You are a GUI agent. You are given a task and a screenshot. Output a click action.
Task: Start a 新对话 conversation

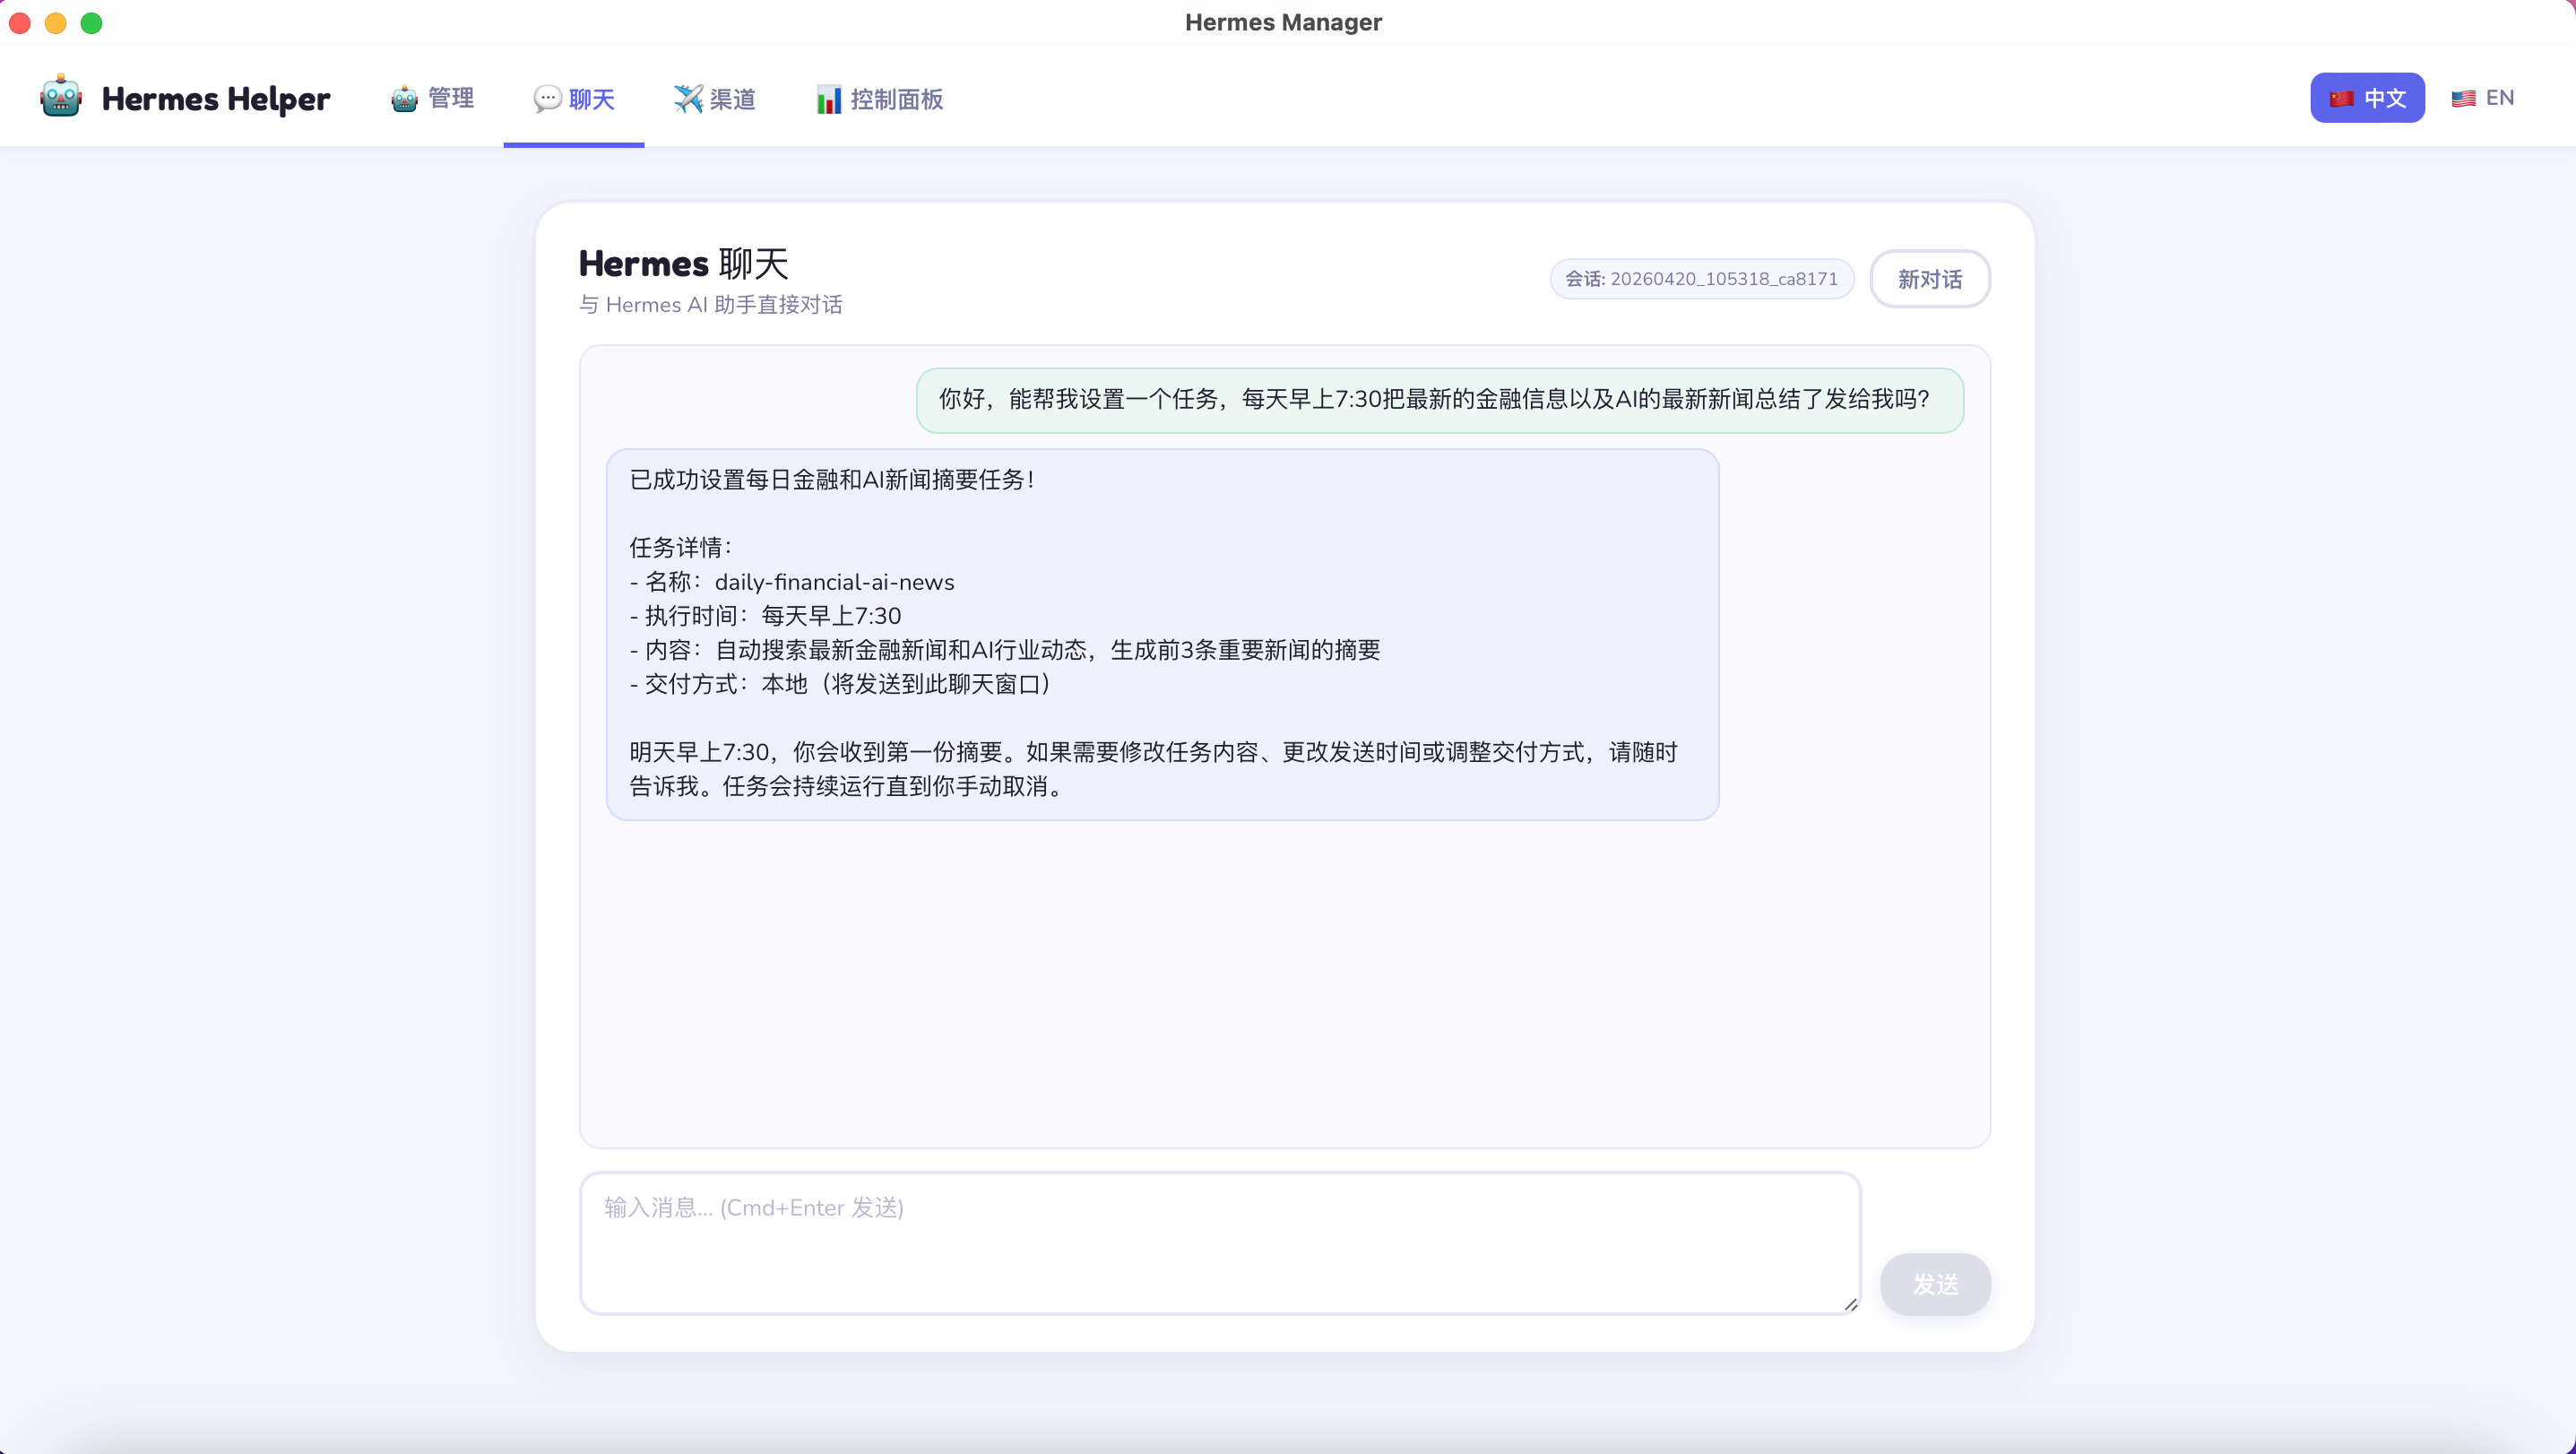(x=1929, y=279)
